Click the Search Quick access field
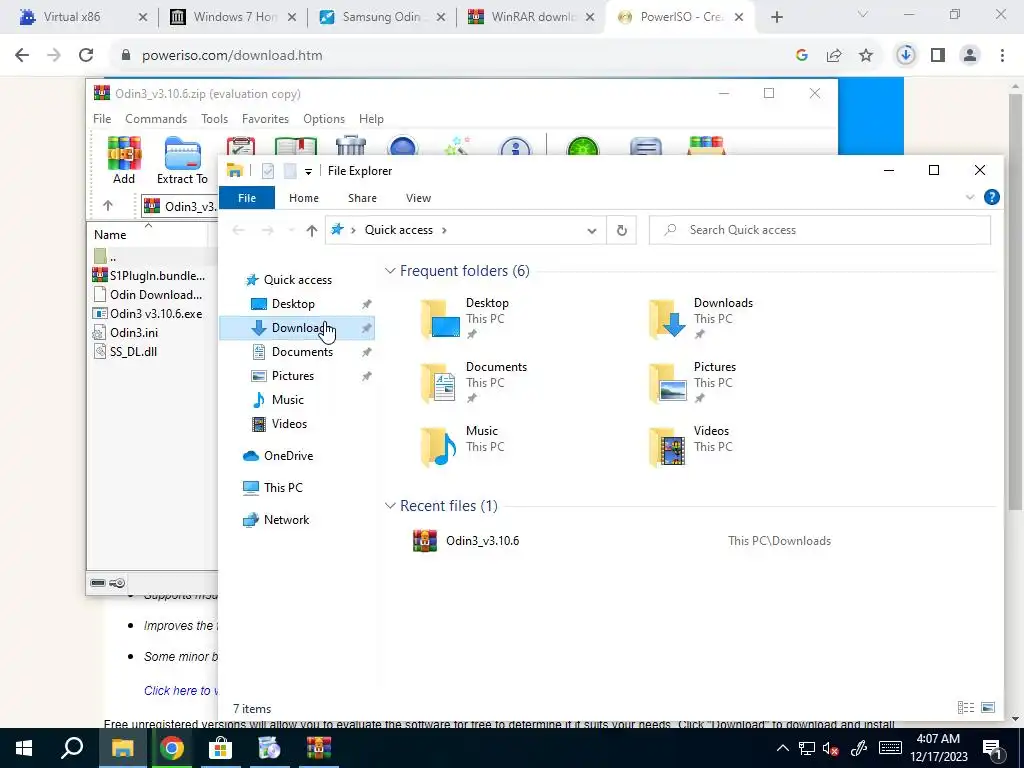1024x768 pixels. coord(820,230)
